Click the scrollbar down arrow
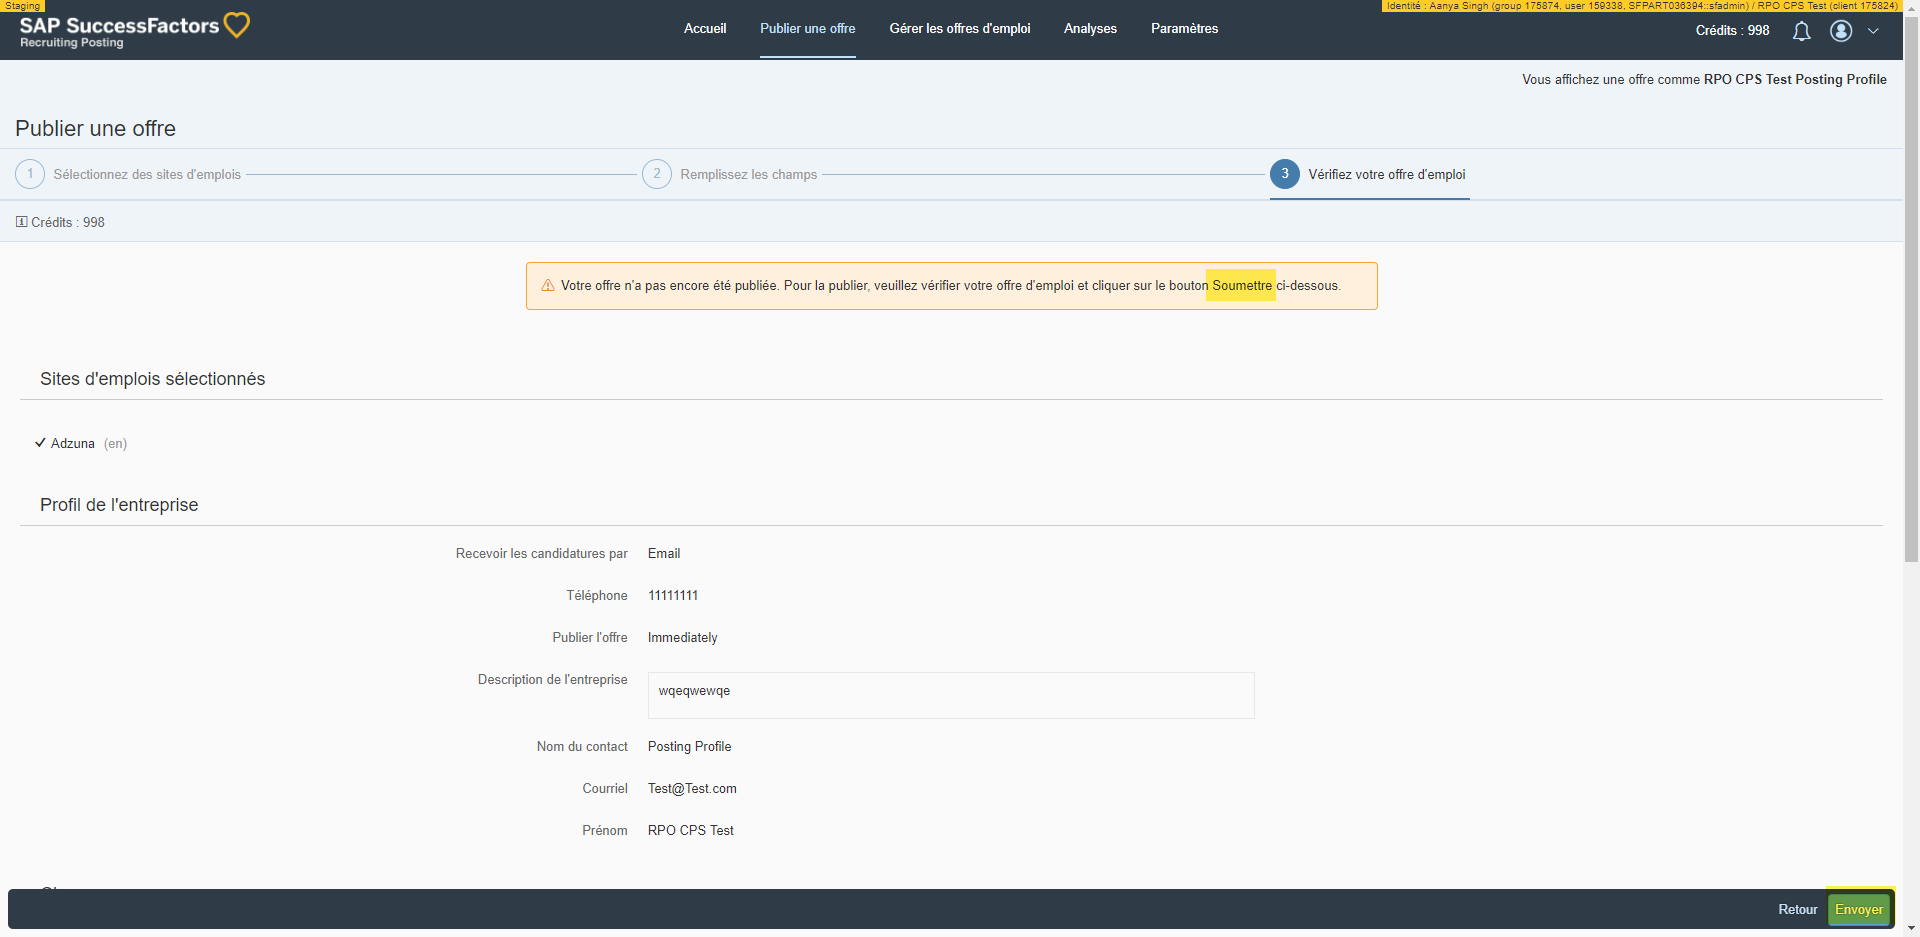The height and width of the screenshot is (937, 1920). click(x=1911, y=928)
